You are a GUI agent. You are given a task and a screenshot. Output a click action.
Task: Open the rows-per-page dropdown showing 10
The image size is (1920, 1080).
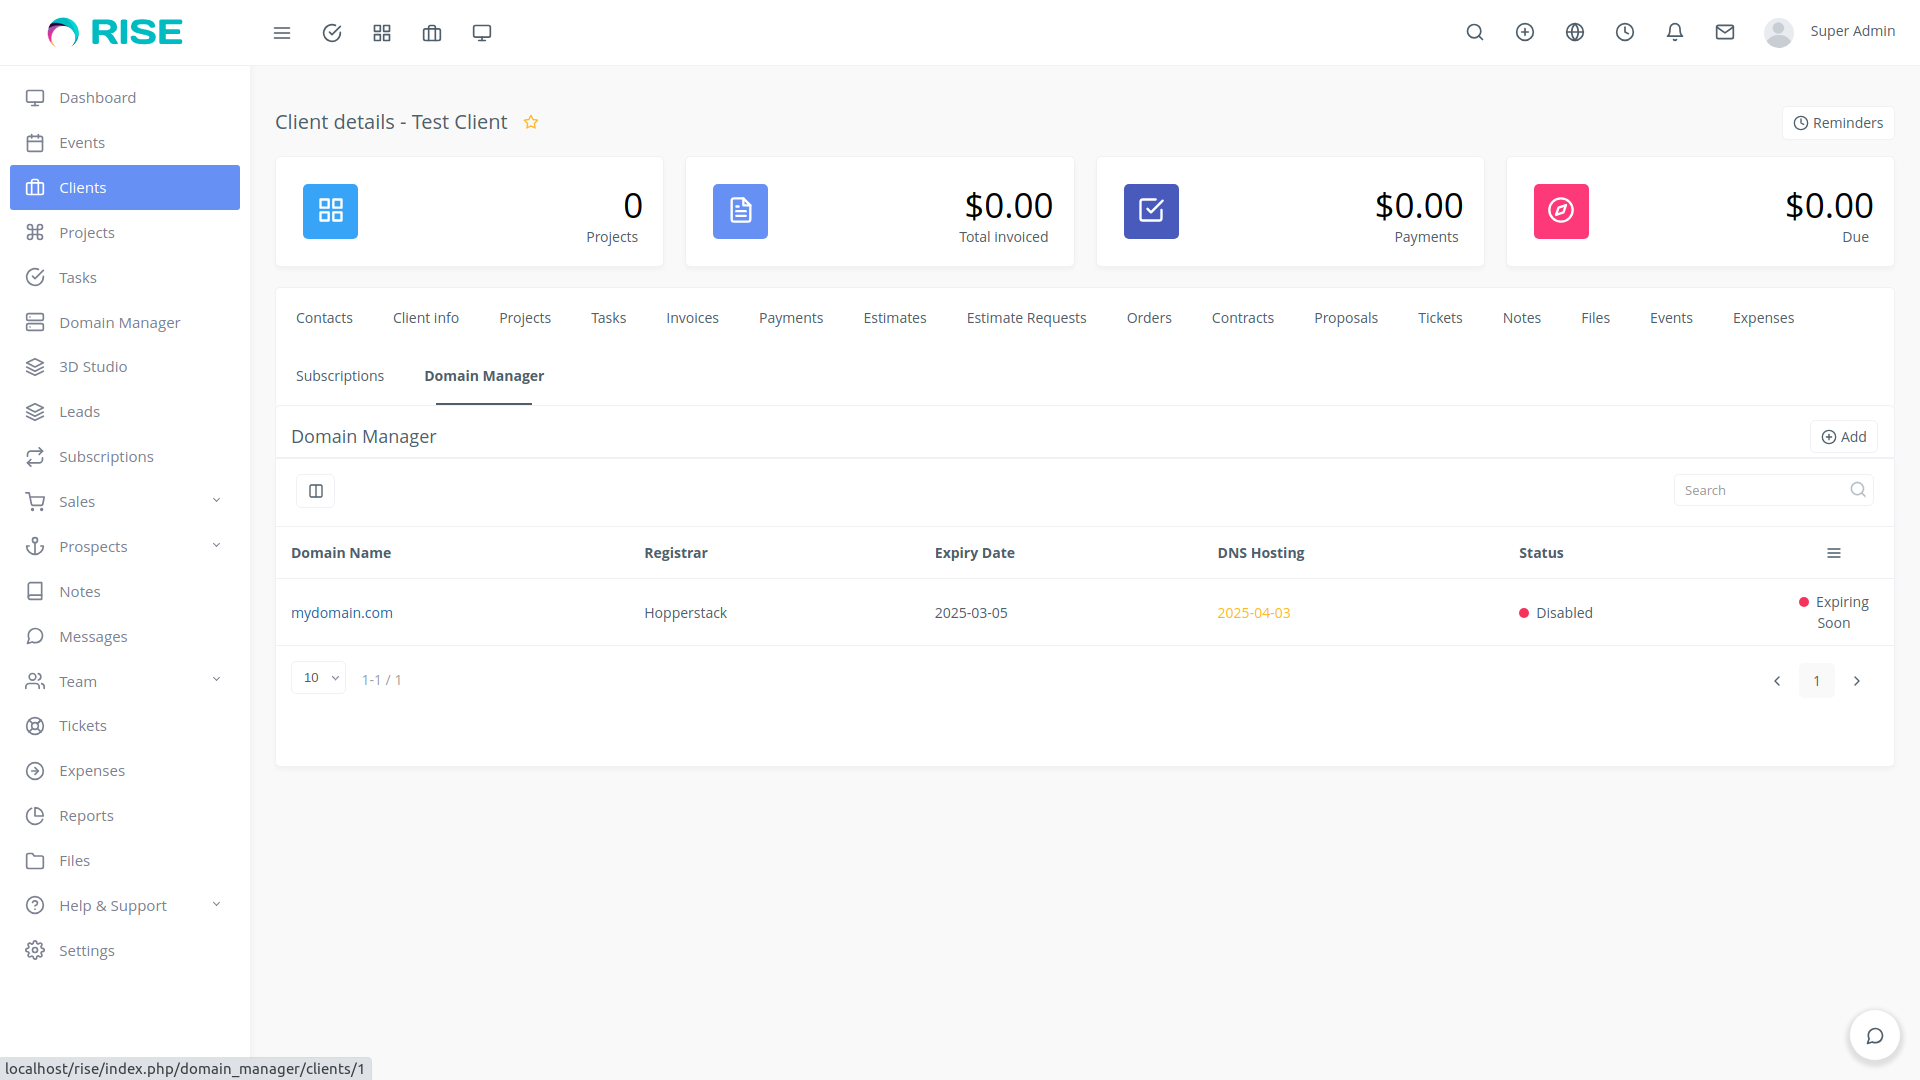click(318, 677)
